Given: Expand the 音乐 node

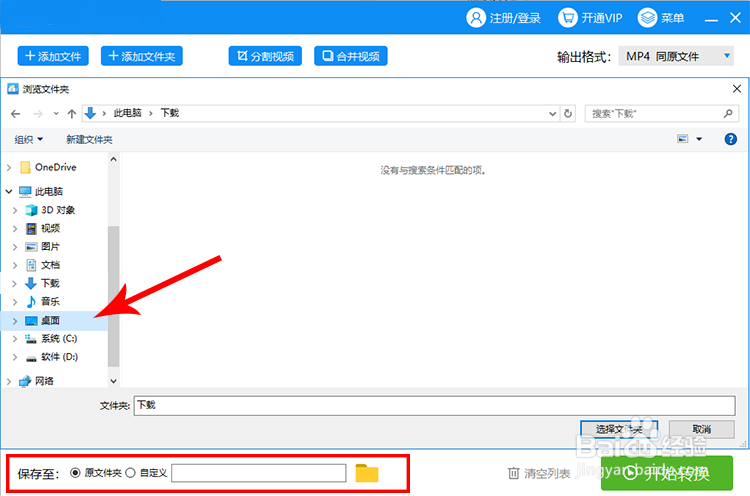Looking at the screenshot, I should pos(14,302).
